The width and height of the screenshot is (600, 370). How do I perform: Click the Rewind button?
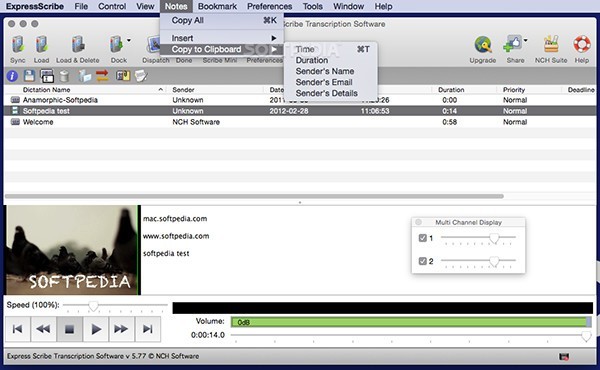coord(43,329)
